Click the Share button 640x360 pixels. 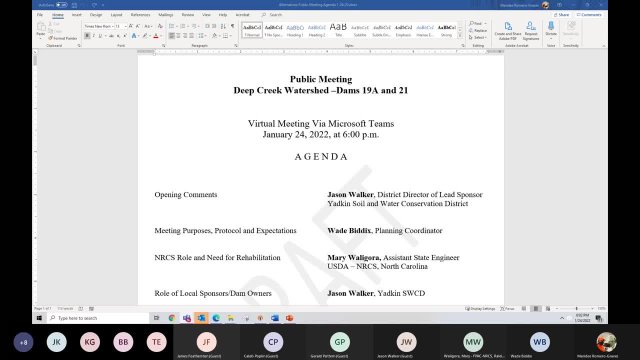[x=562, y=15]
